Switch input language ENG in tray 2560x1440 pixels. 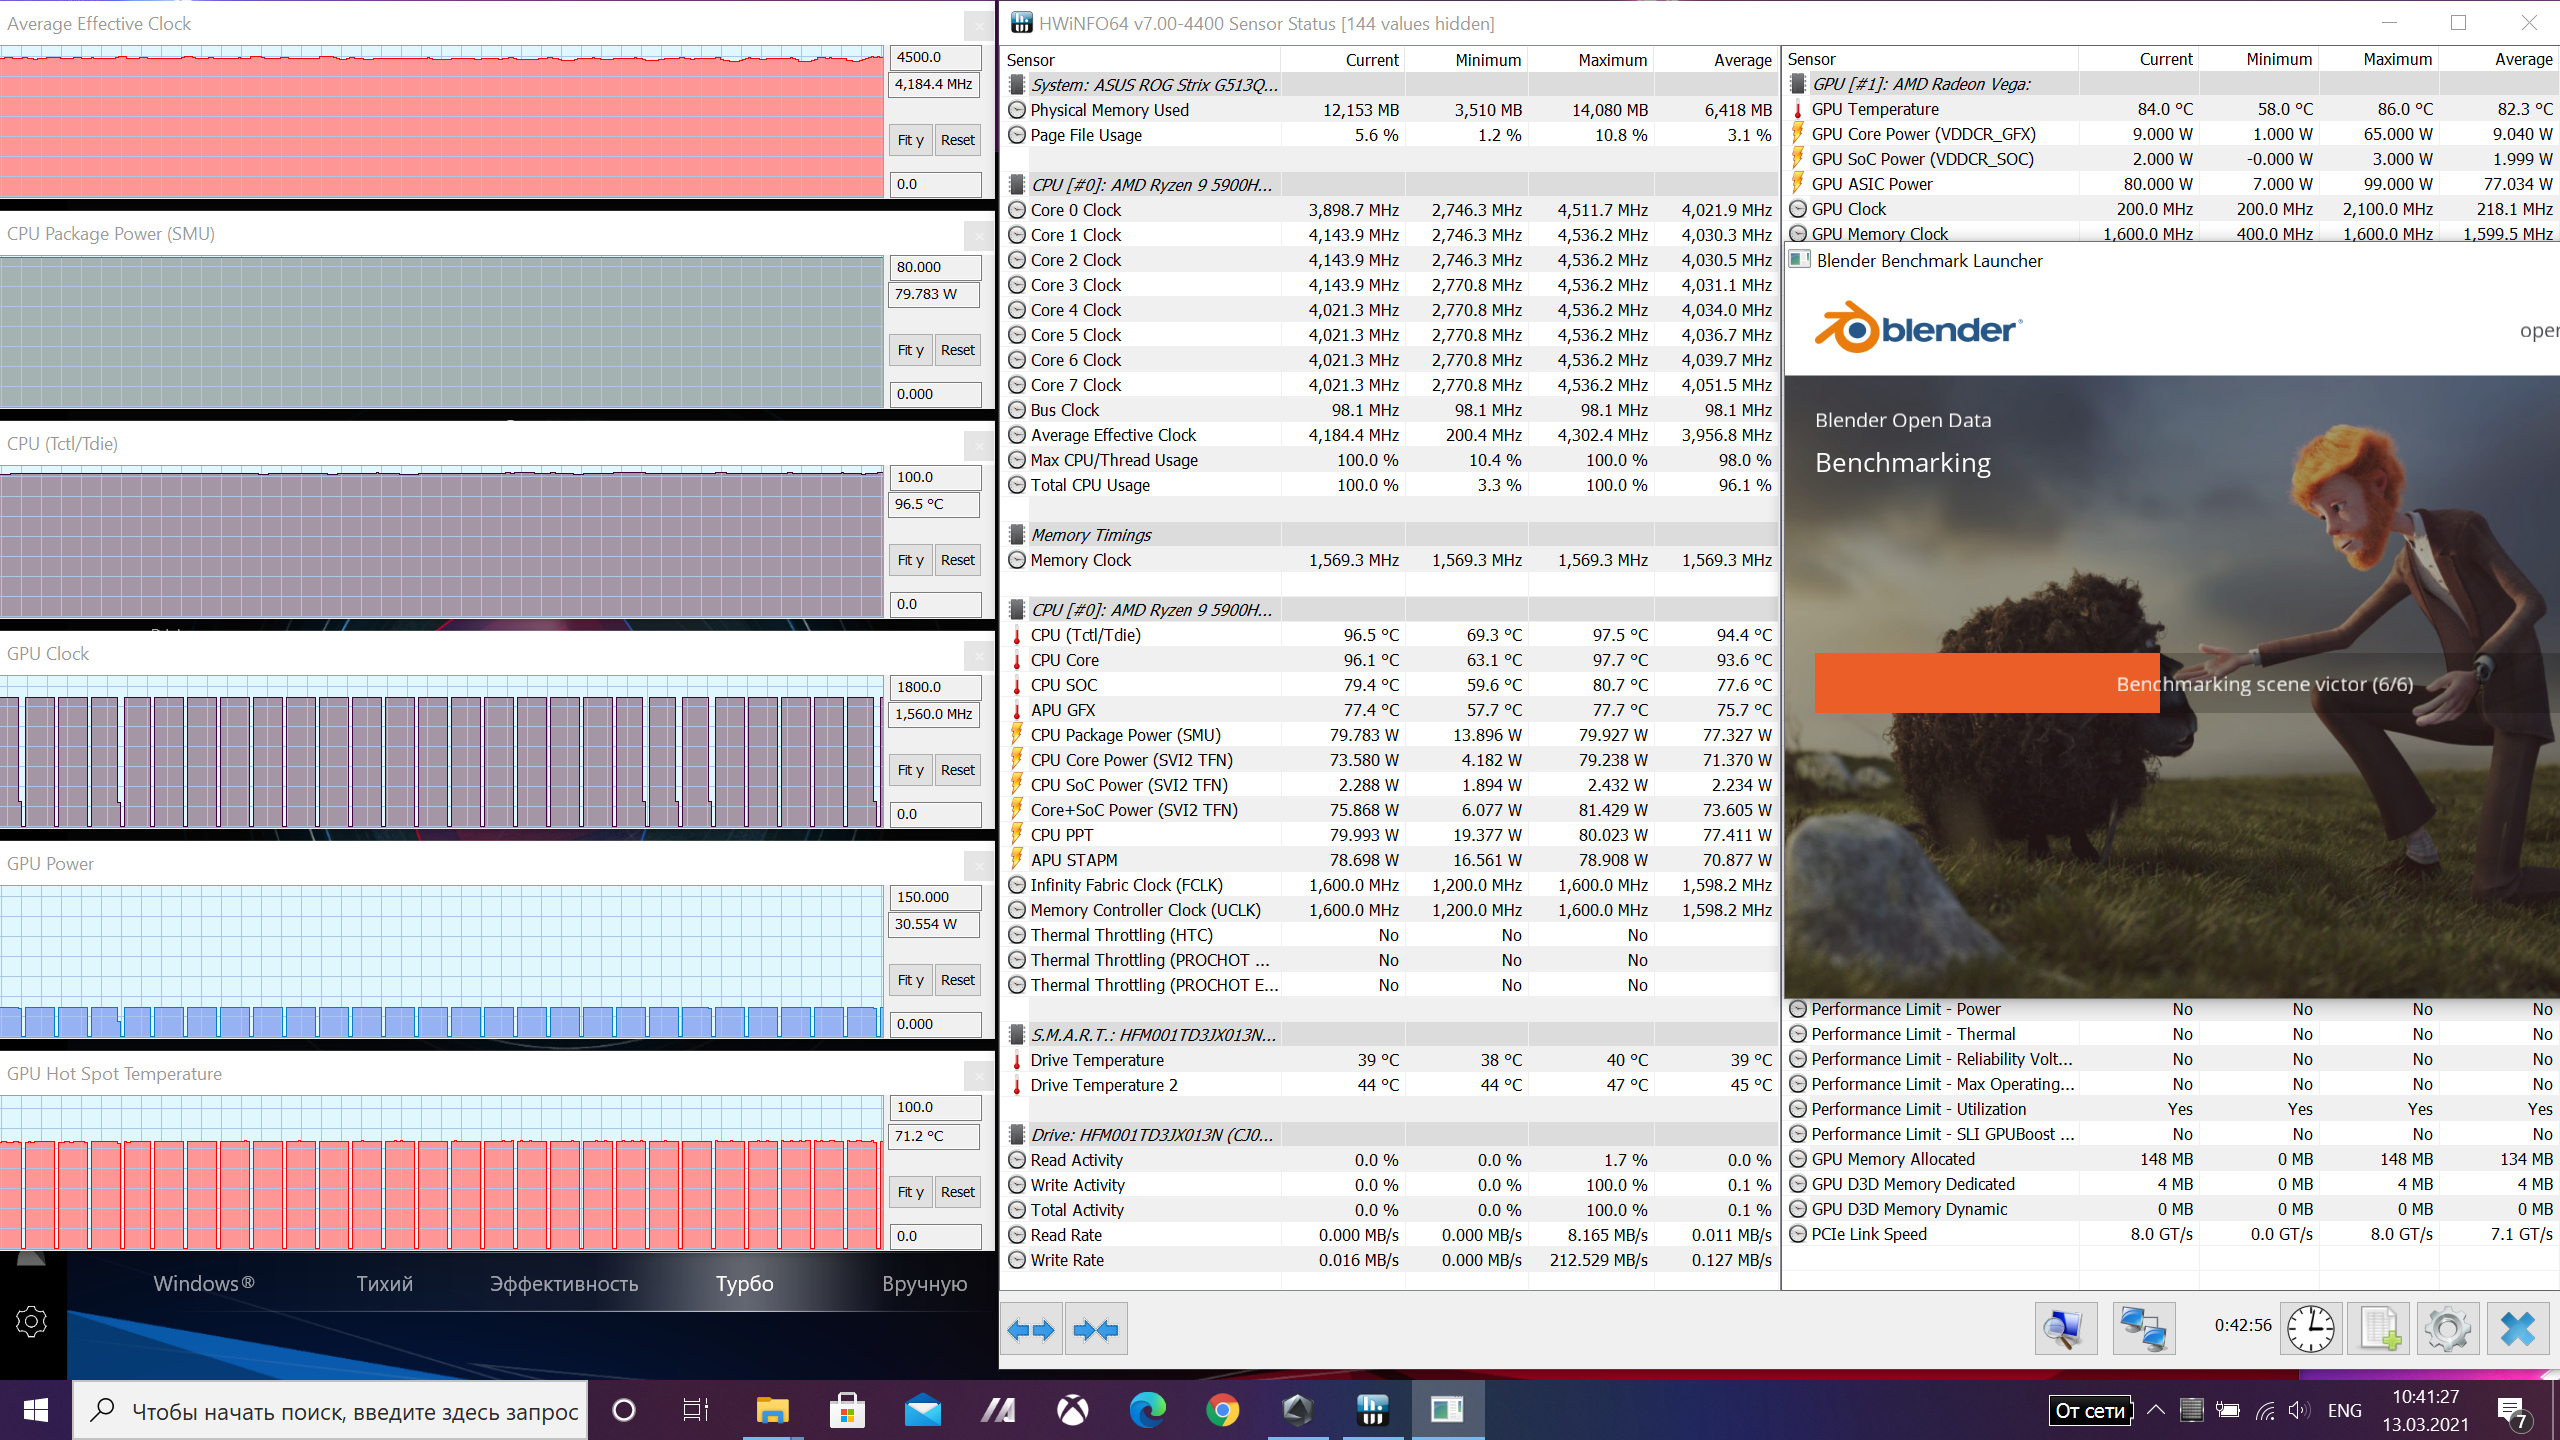tap(2344, 1411)
